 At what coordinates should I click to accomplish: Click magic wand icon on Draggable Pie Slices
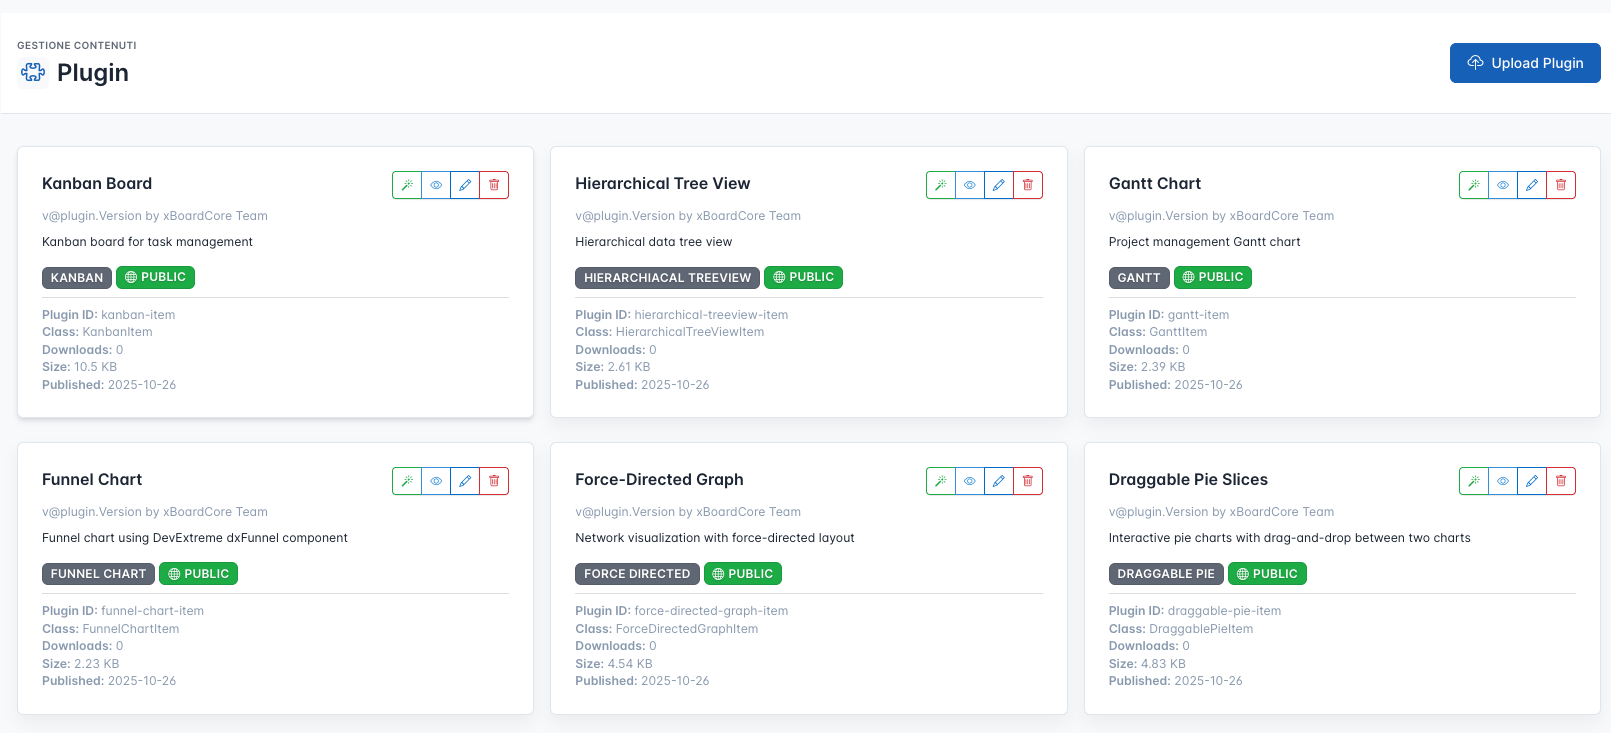pyautogui.click(x=1474, y=481)
